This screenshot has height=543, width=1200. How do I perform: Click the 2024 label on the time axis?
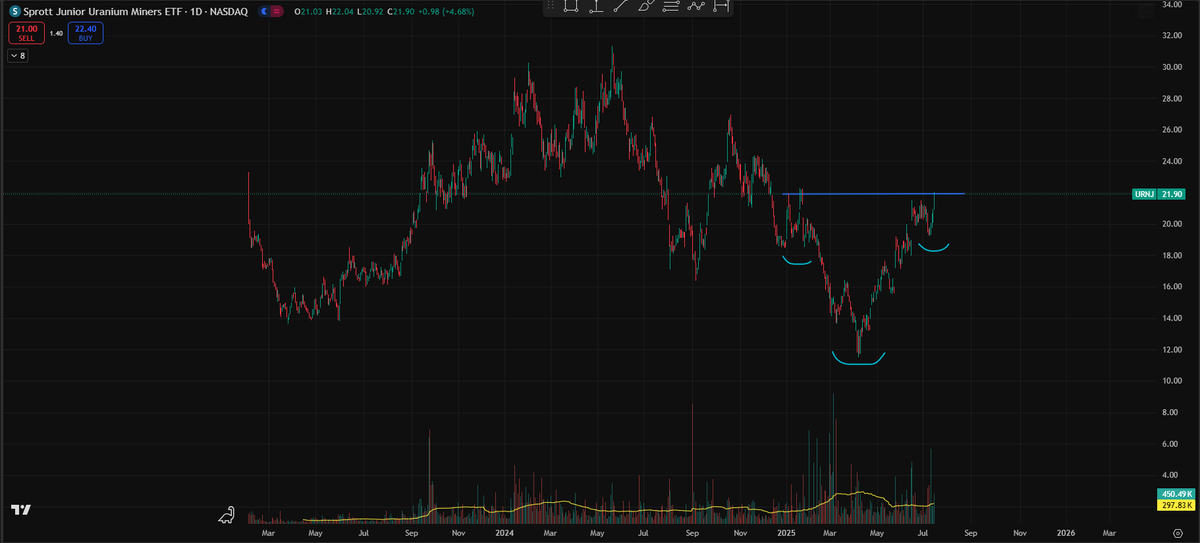(x=504, y=533)
